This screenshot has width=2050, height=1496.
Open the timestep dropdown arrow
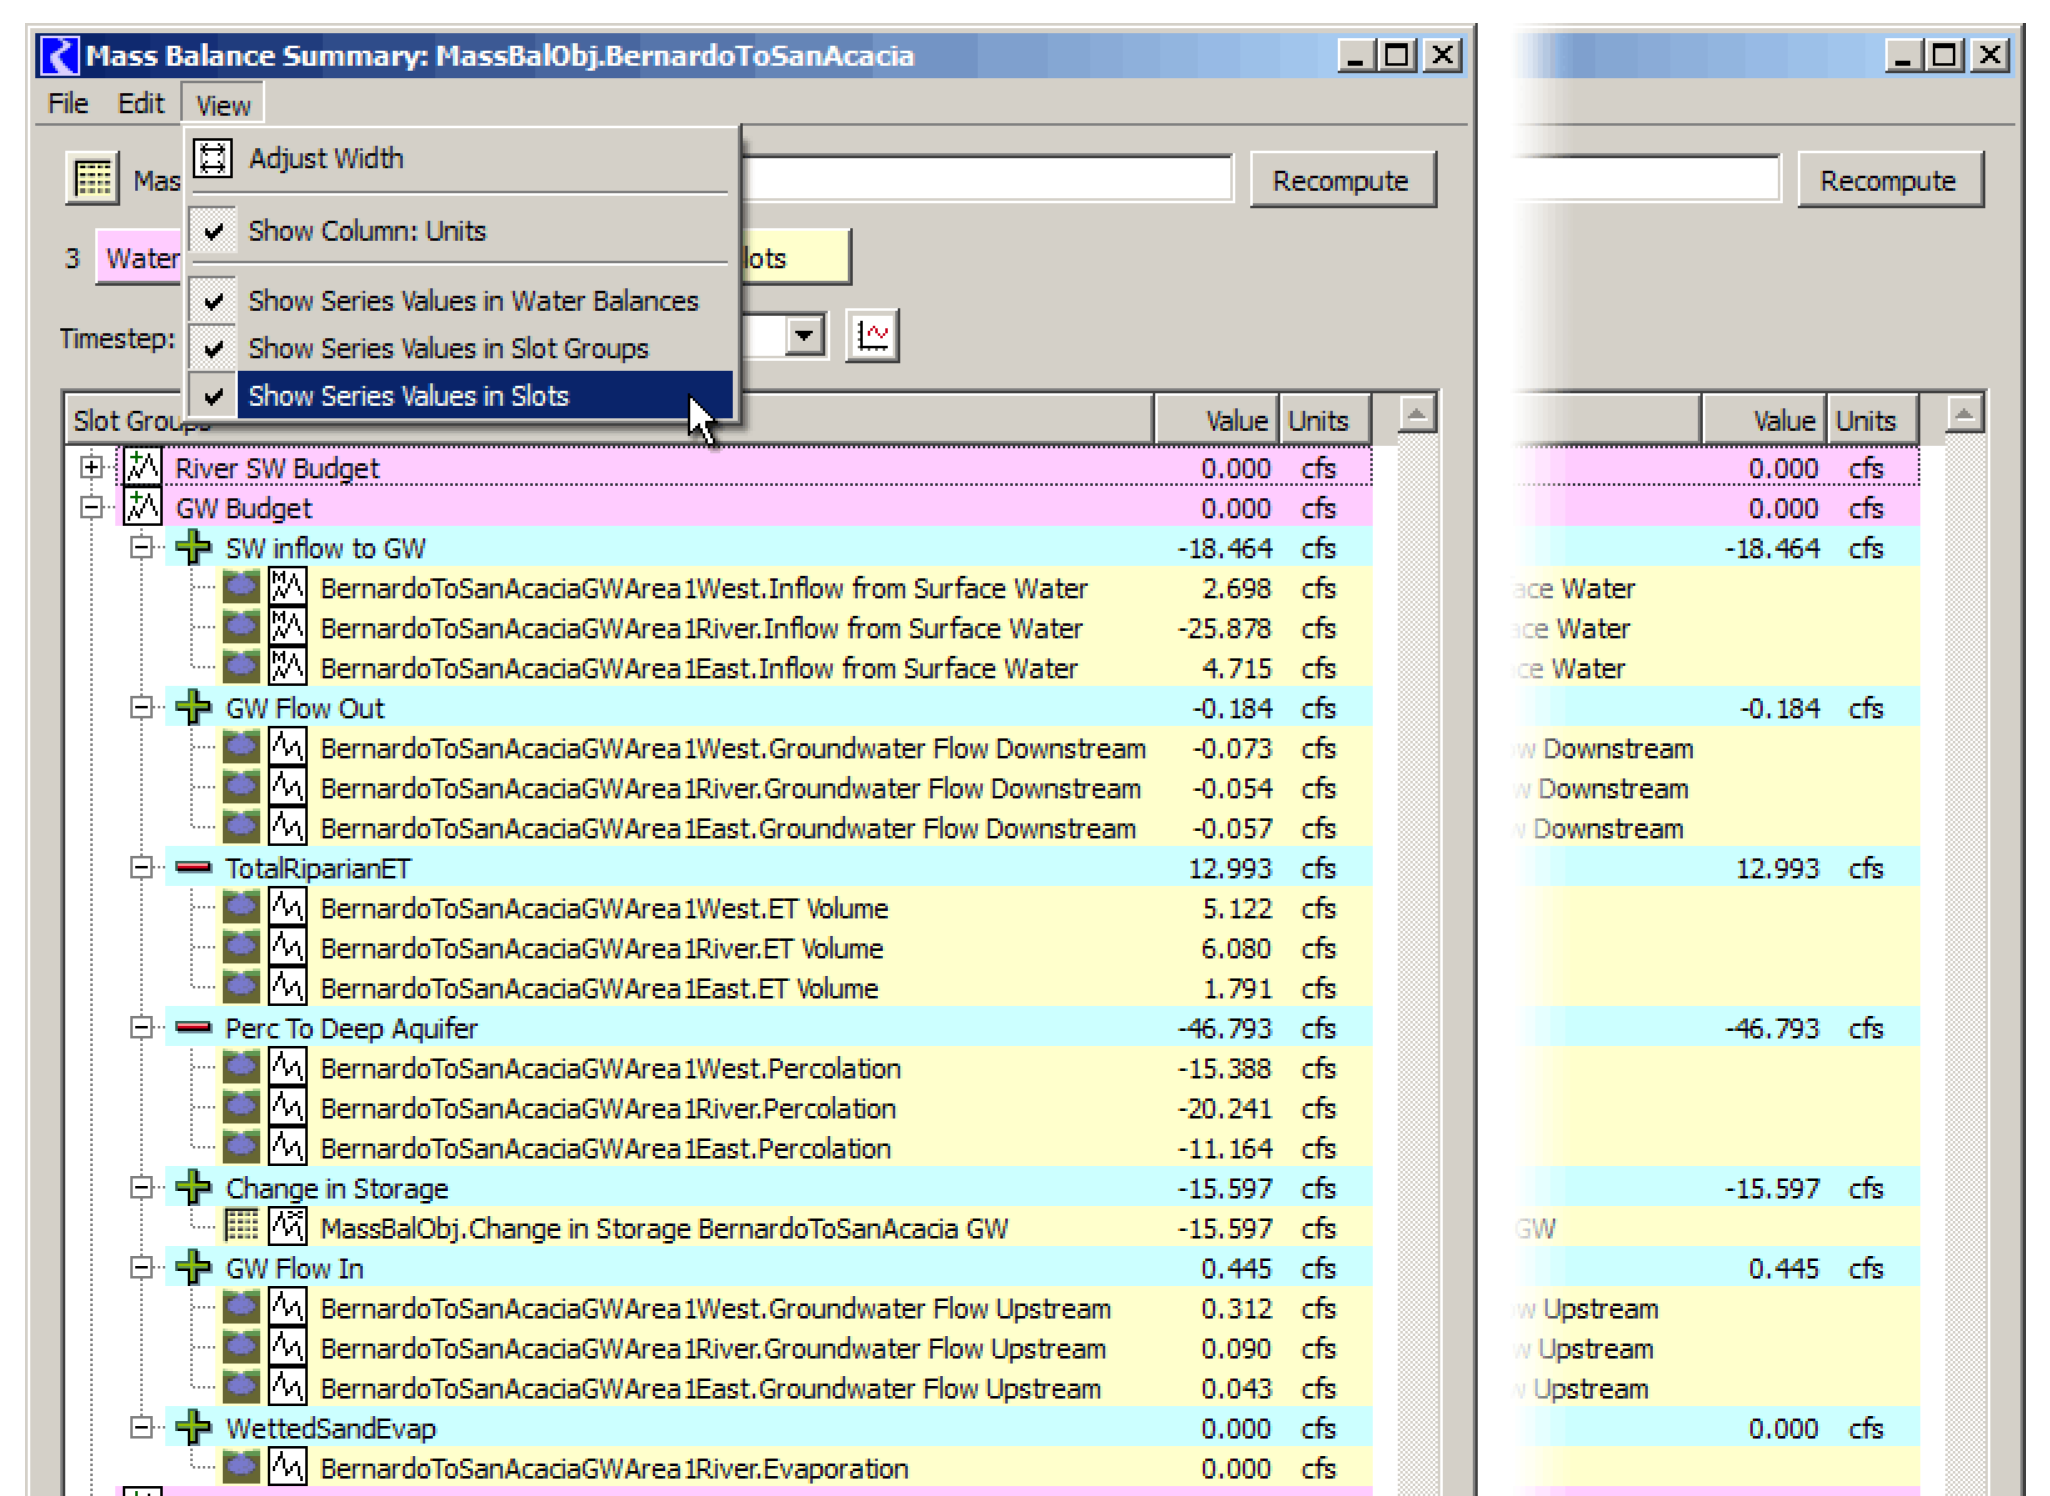(804, 336)
